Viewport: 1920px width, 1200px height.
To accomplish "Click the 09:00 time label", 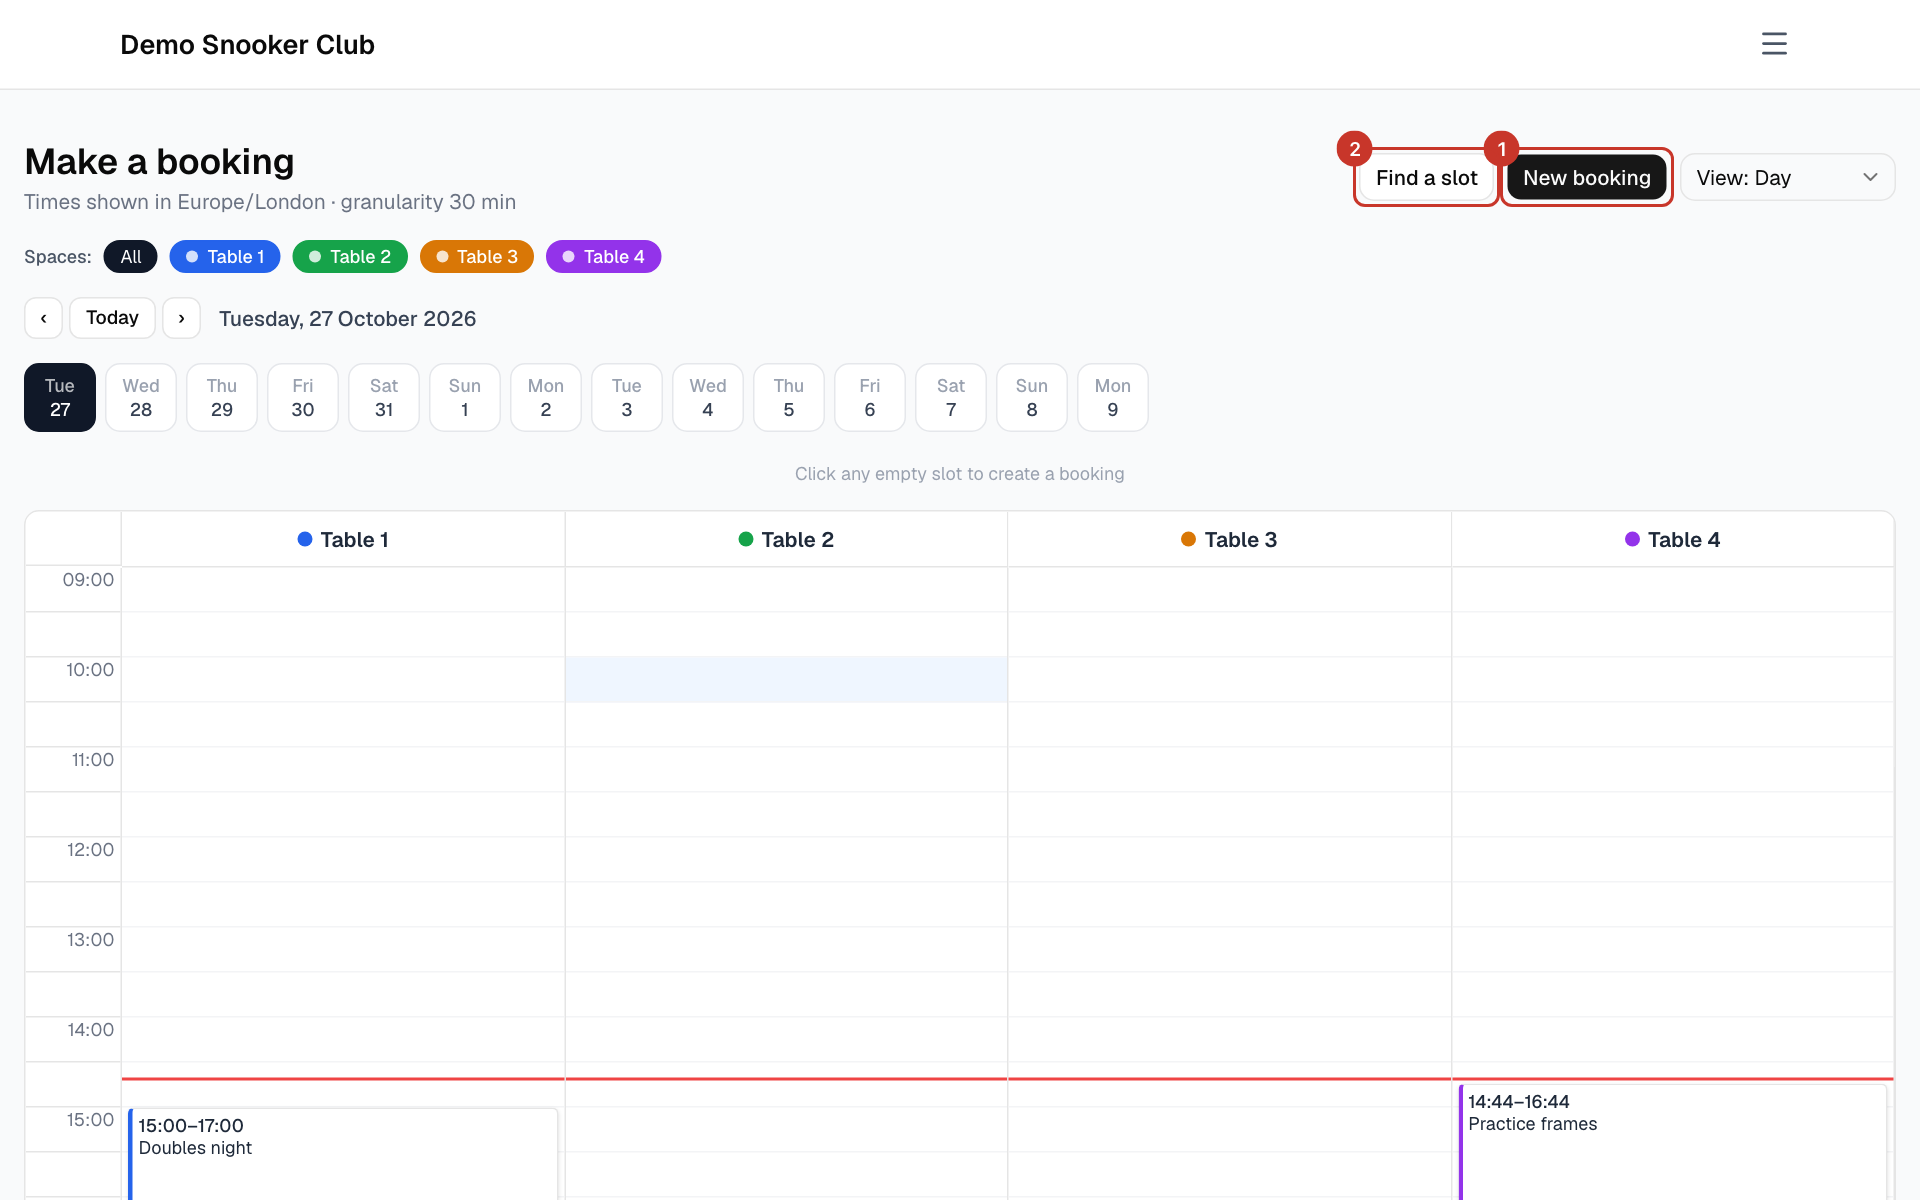I will [x=88, y=580].
